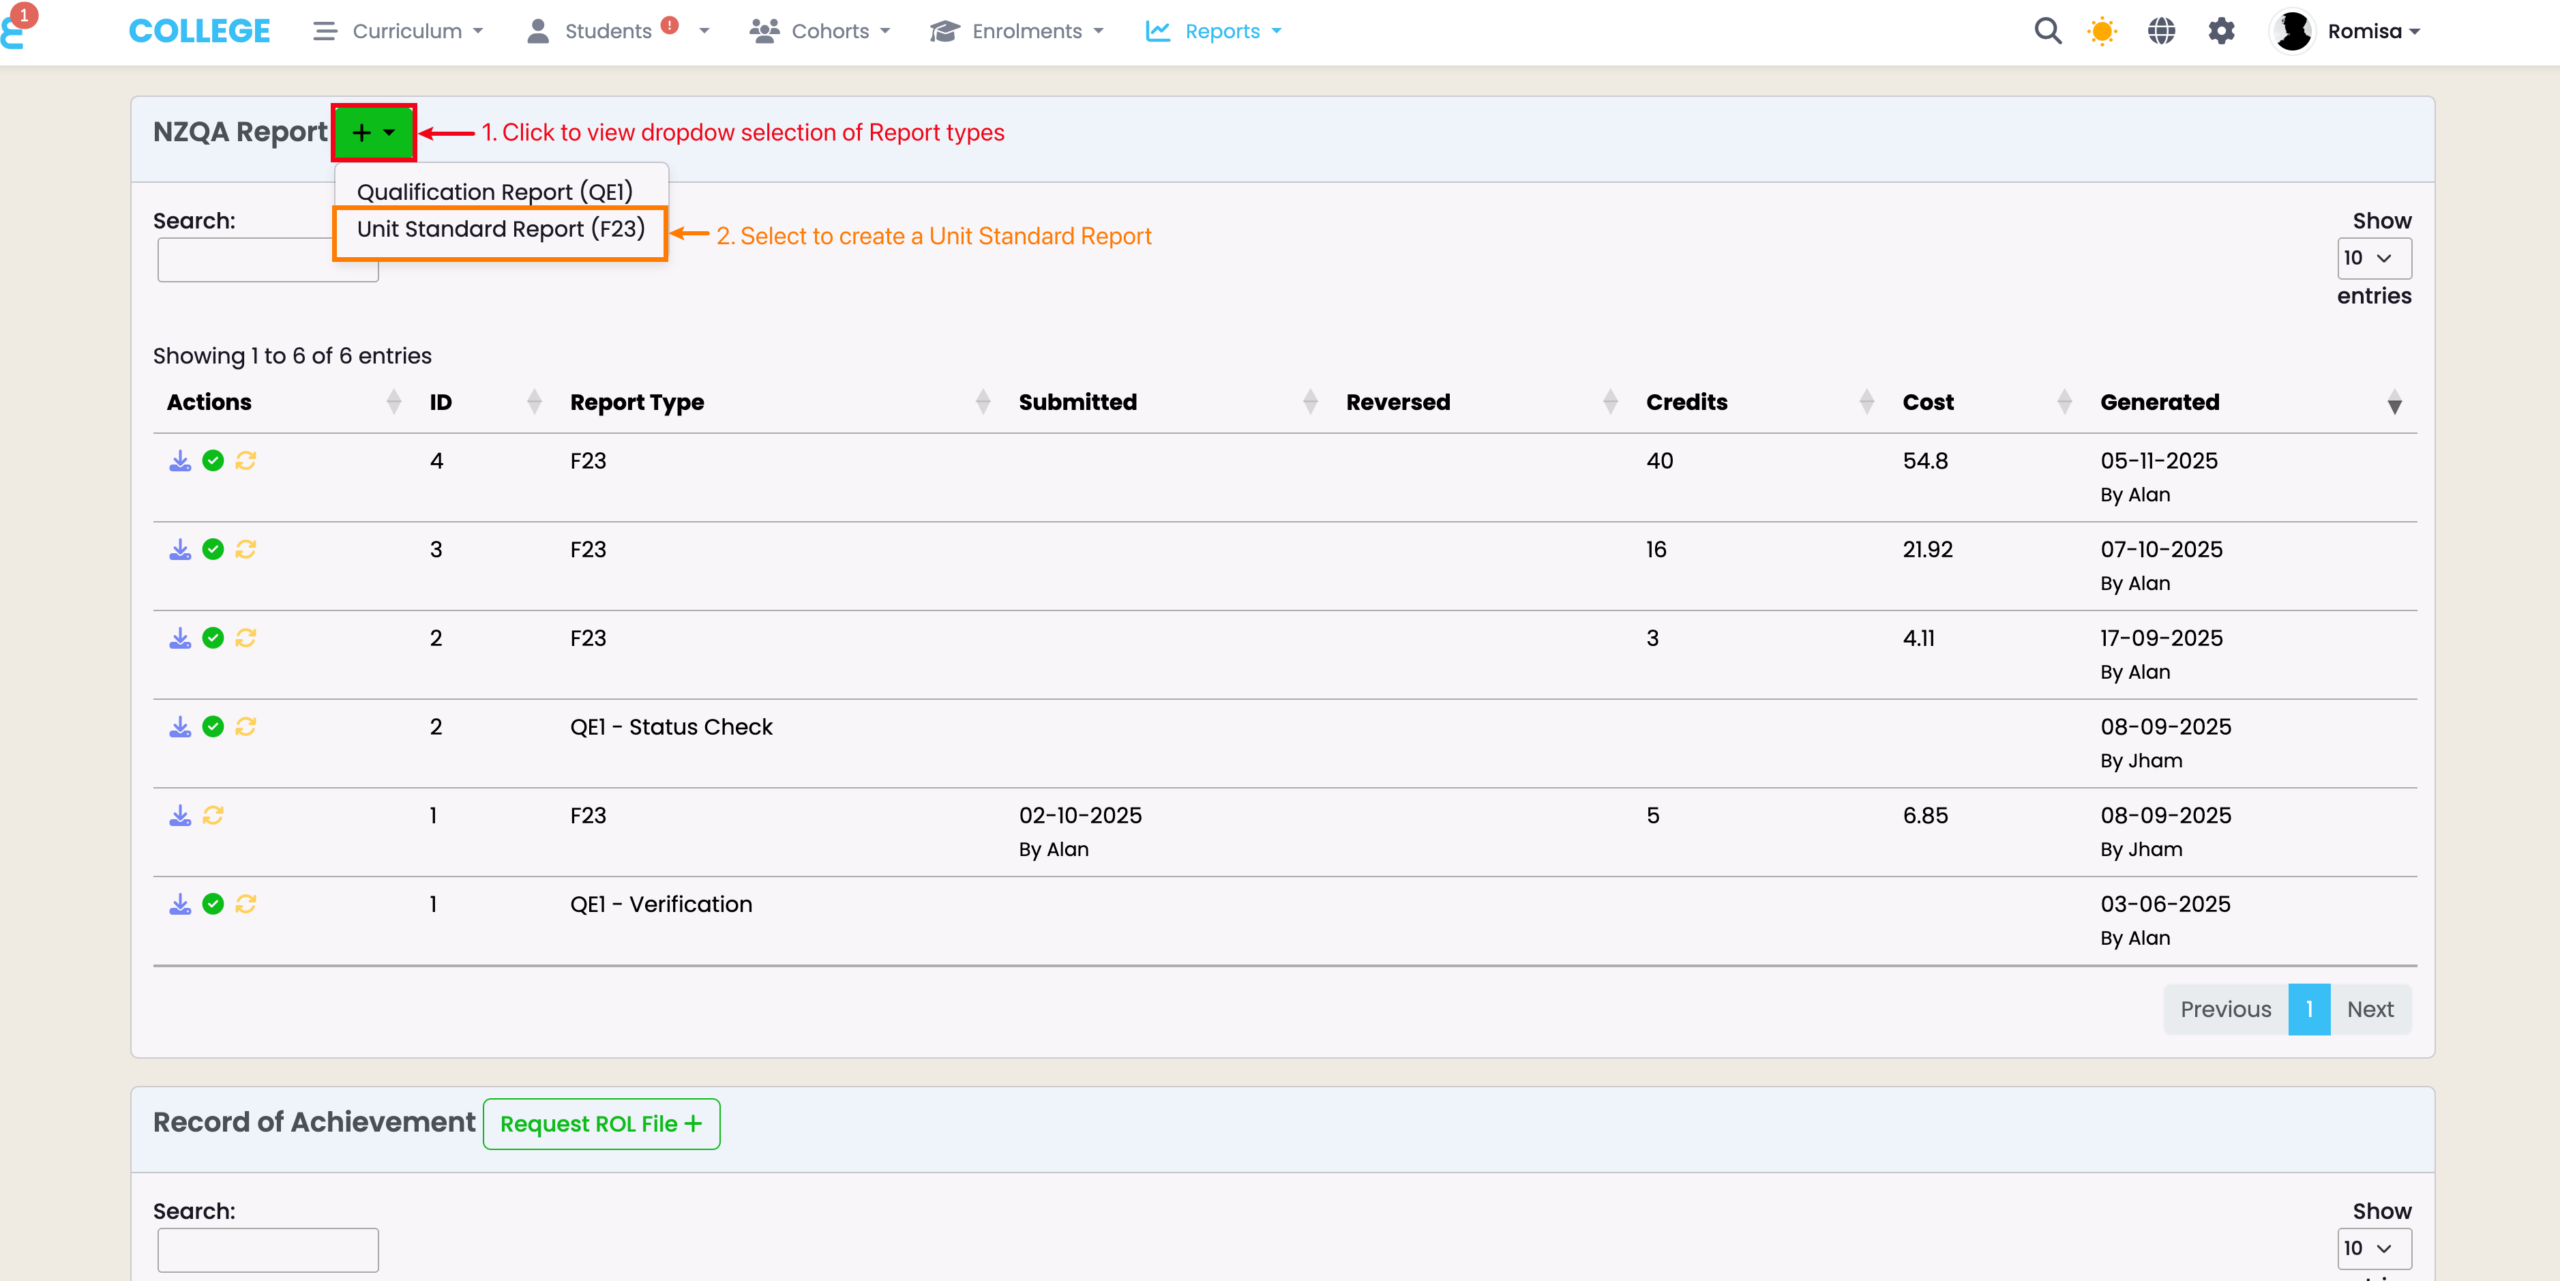Click the NZQA Report search input field
The width and height of the screenshot is (2560, 1281).
246,262
